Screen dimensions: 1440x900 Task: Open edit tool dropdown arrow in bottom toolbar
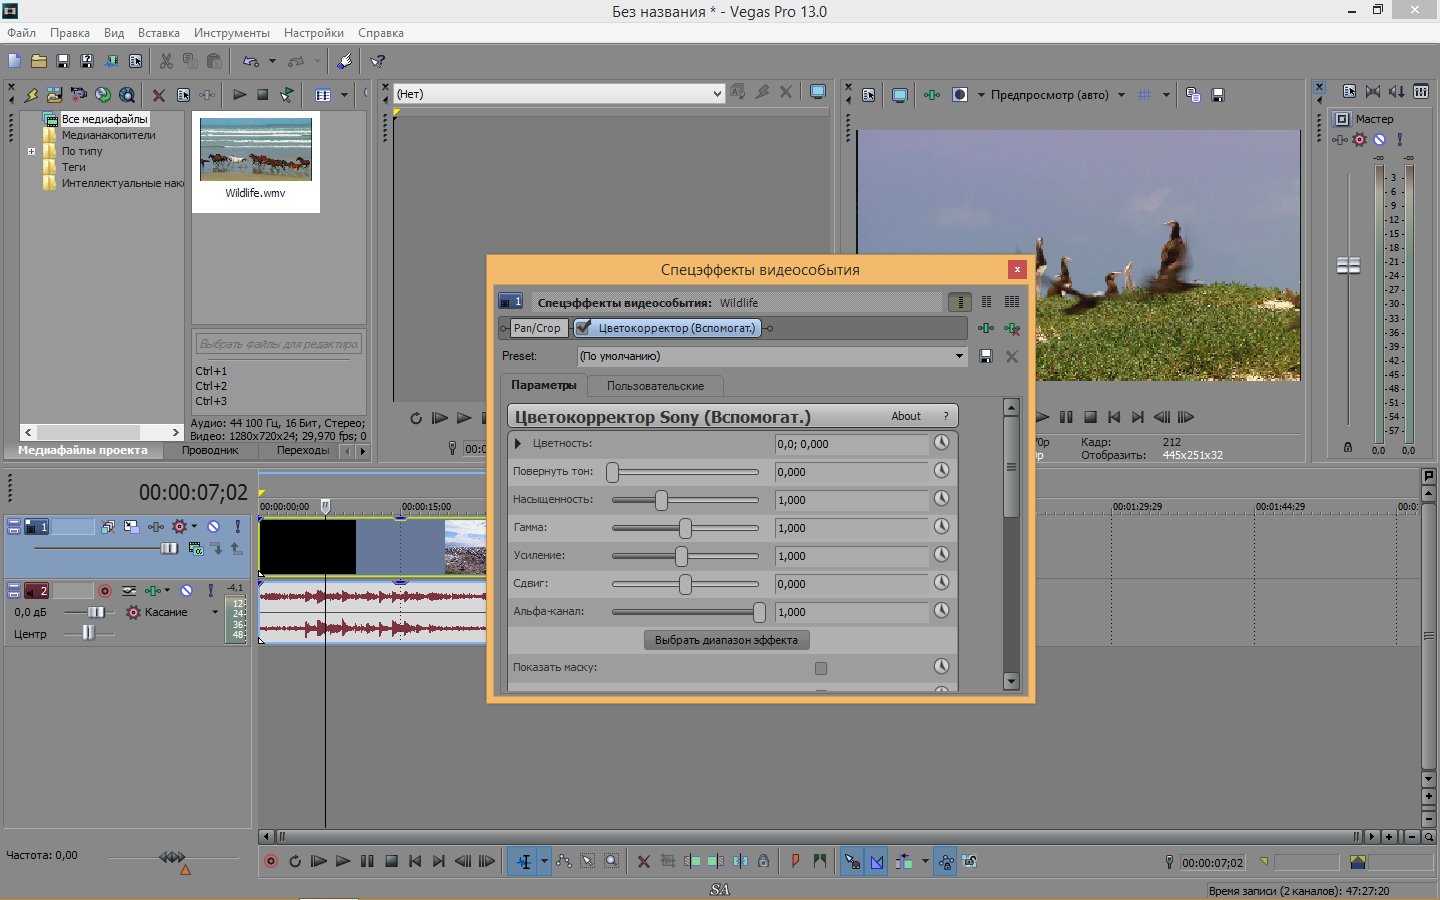(544, 861)
